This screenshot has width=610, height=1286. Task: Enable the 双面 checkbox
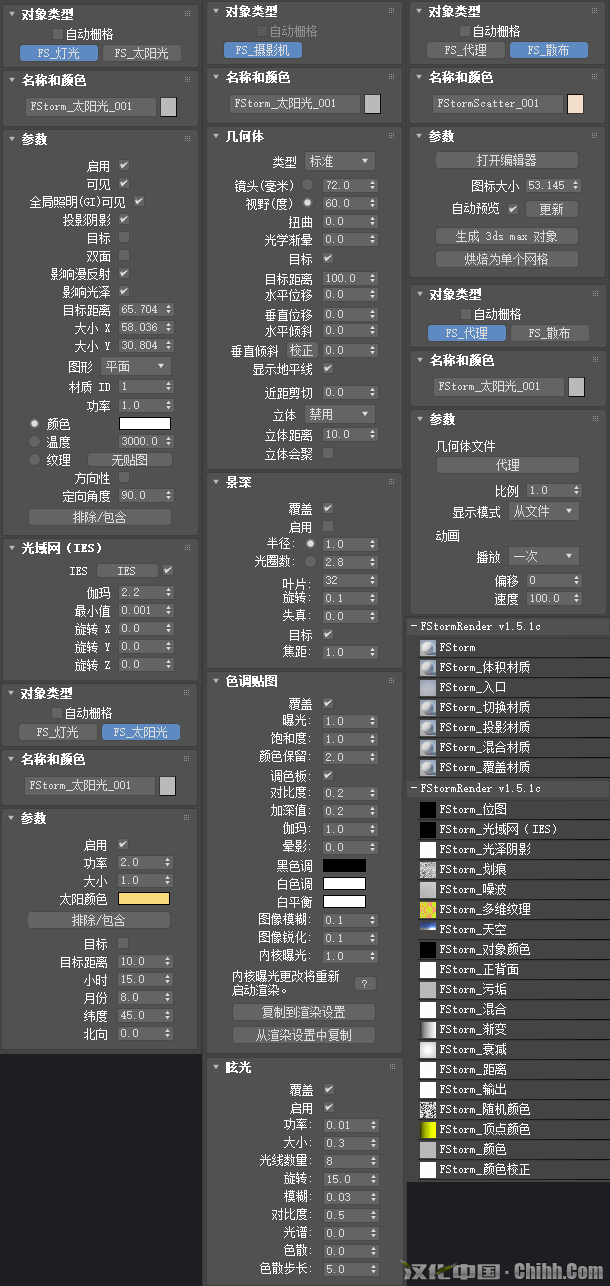pos(124,256)
